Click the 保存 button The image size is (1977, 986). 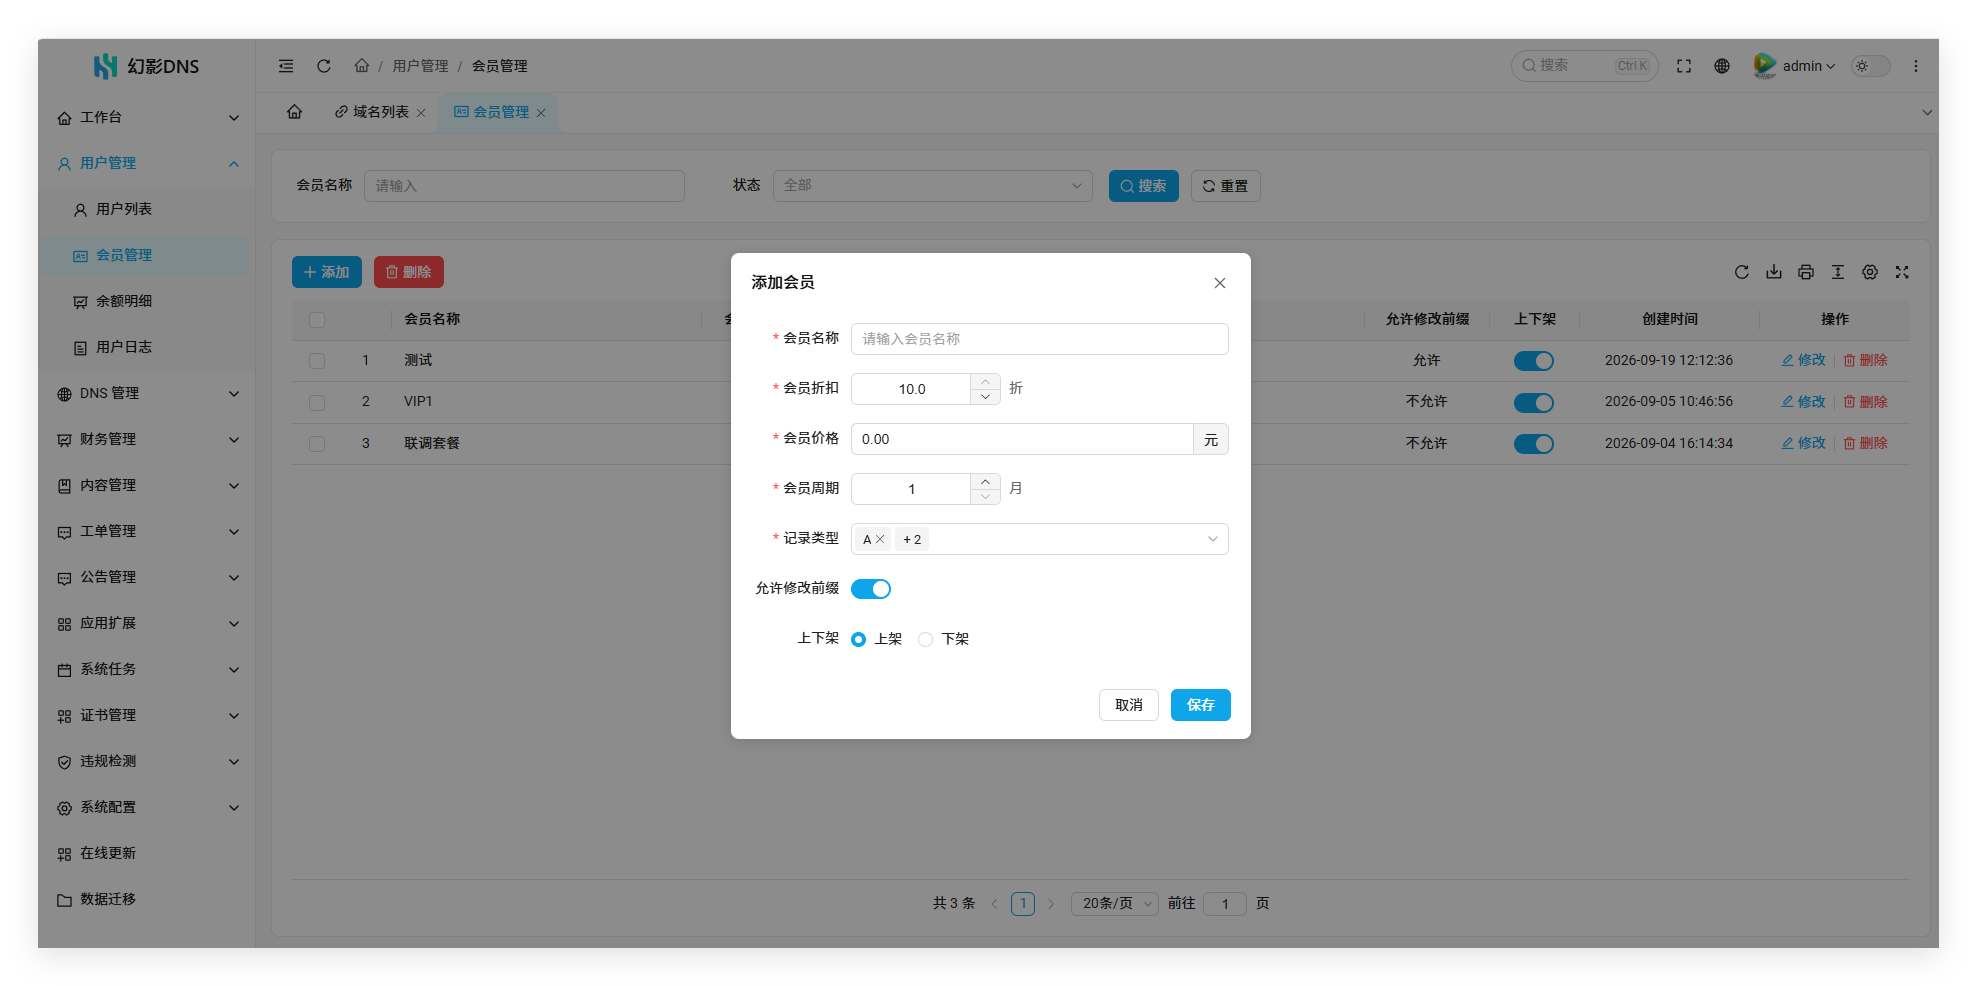pos(1200,705)
